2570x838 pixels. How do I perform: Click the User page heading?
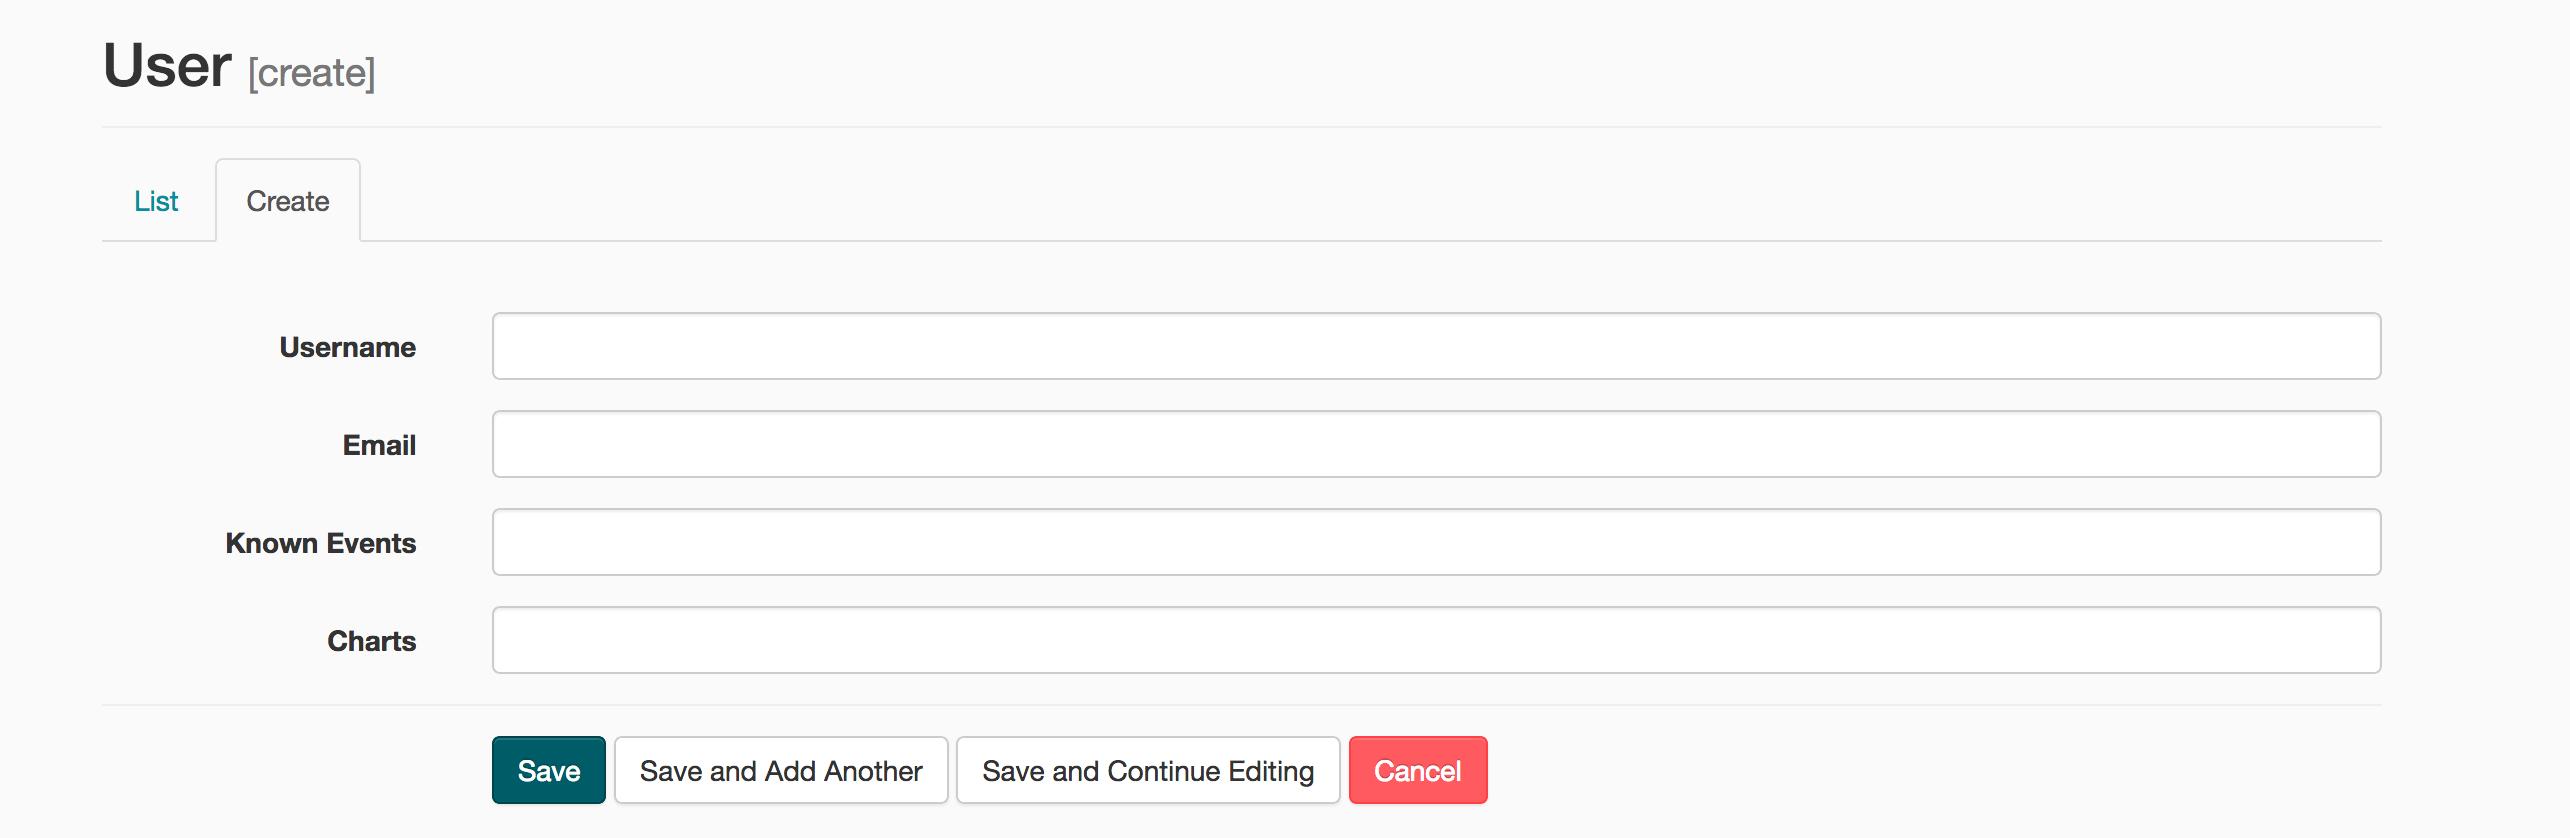[168, 66]
